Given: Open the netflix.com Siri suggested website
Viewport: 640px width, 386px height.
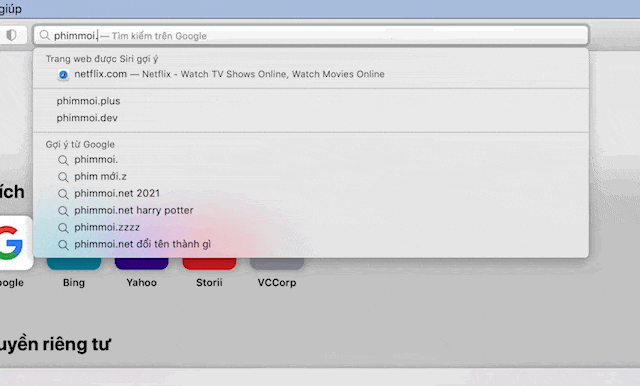Looking at the screenshot, I should [x=311, y=74].
